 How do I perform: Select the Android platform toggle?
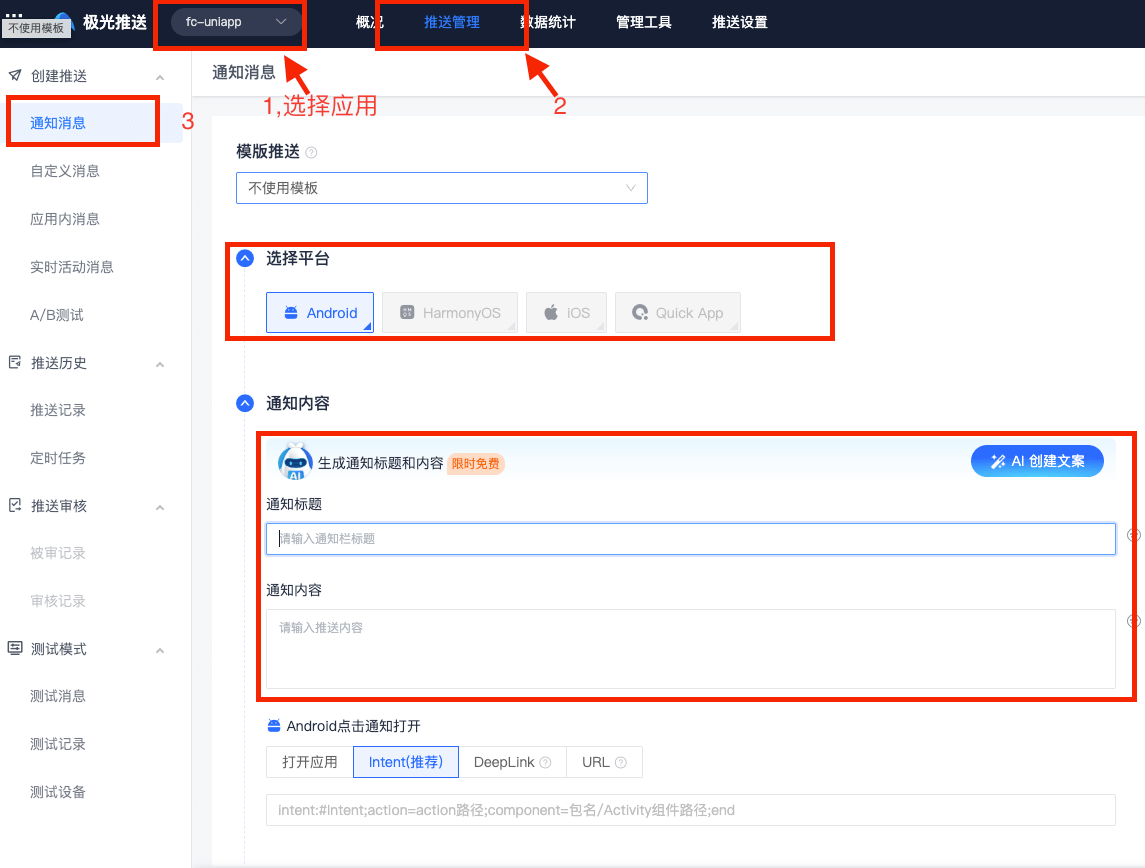320,313
